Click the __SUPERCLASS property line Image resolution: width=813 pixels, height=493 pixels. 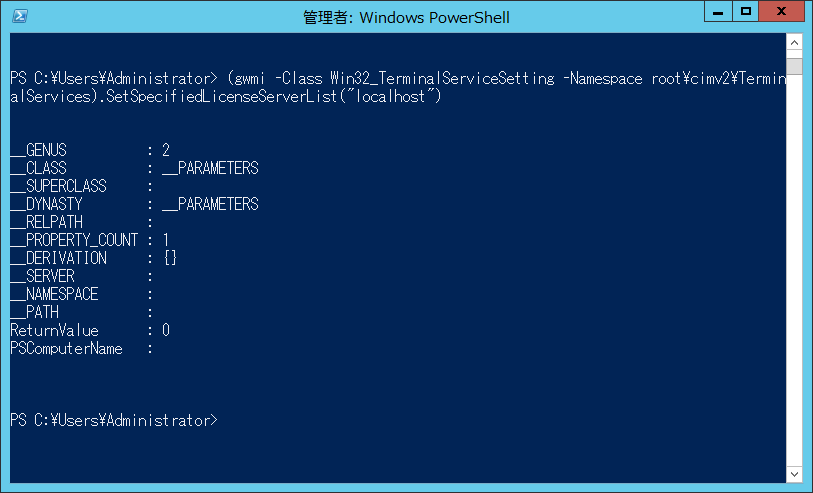(x=82, y=186)
